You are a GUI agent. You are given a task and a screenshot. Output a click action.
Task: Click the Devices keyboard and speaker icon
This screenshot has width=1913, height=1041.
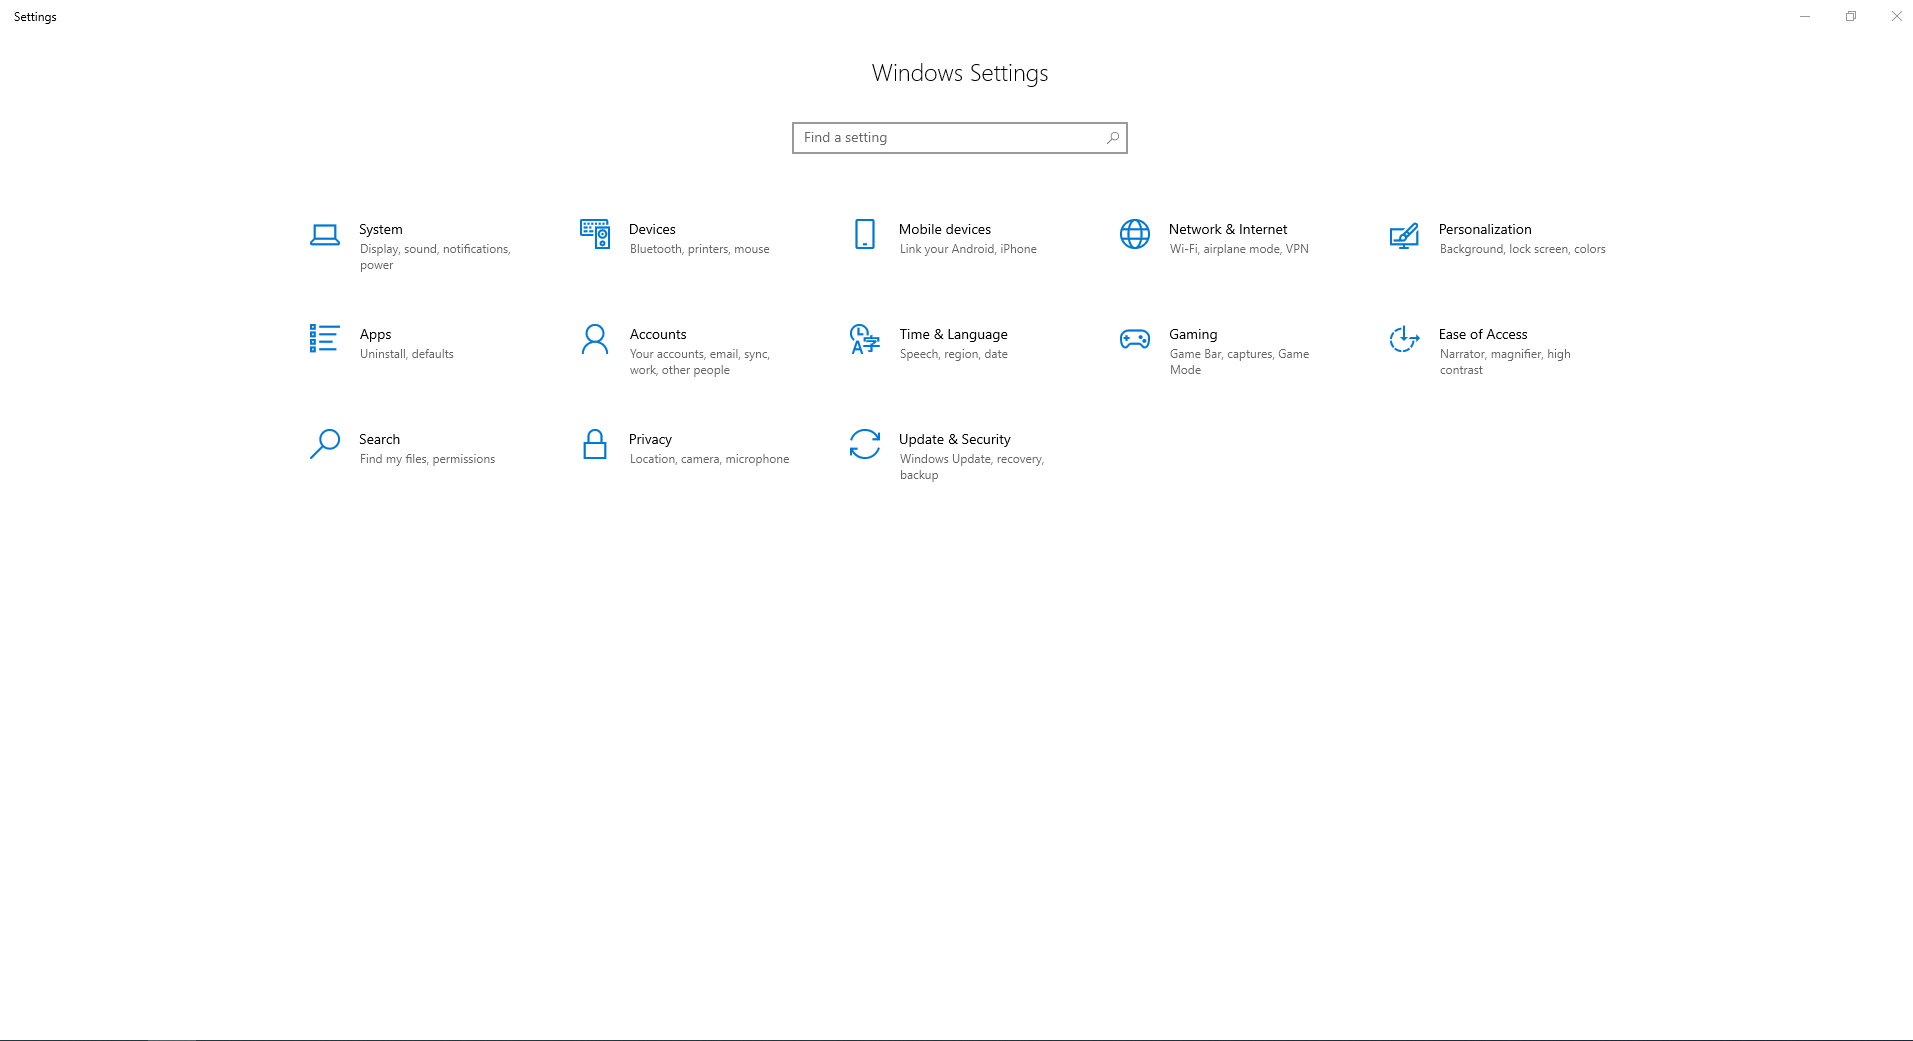[595, 234]
